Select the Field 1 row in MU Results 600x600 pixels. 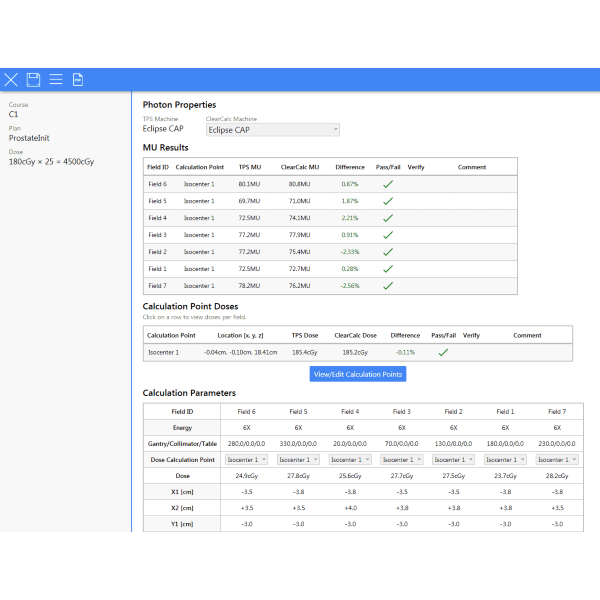(x=330, y=269)
